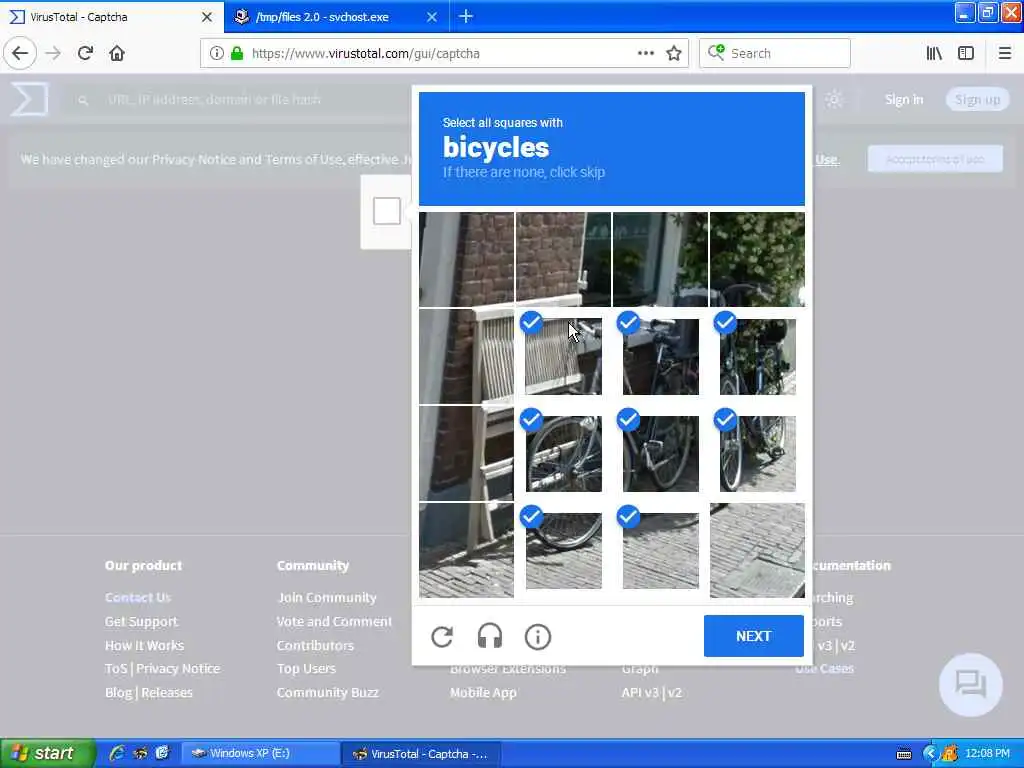The image size is (1024, 768).
Task: Open the chat bubble icon
Action: click(970, 684)
